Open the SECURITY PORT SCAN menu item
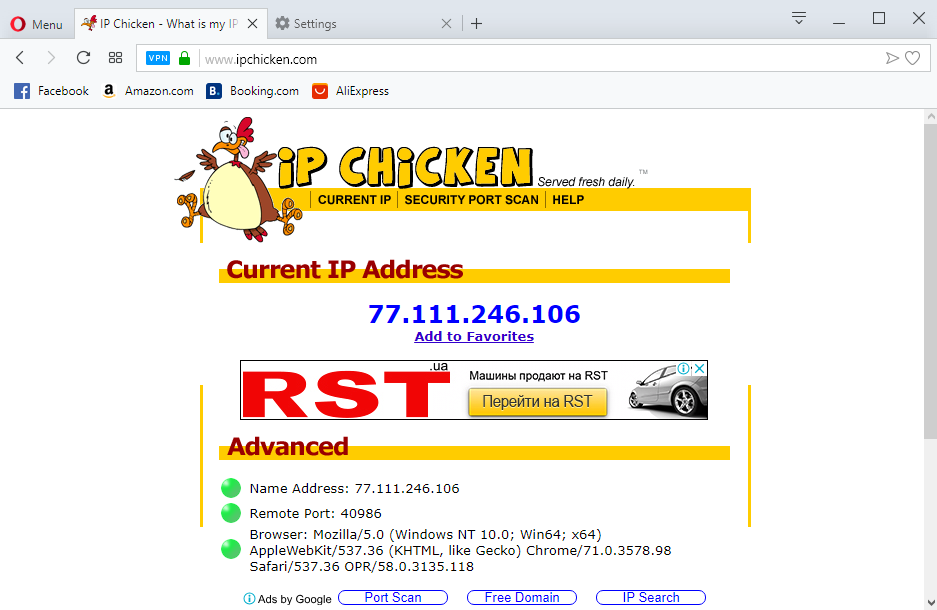Image resolution: width=937 pixels, height=610 pixels. pyautogui.click(x=471, y=200)
